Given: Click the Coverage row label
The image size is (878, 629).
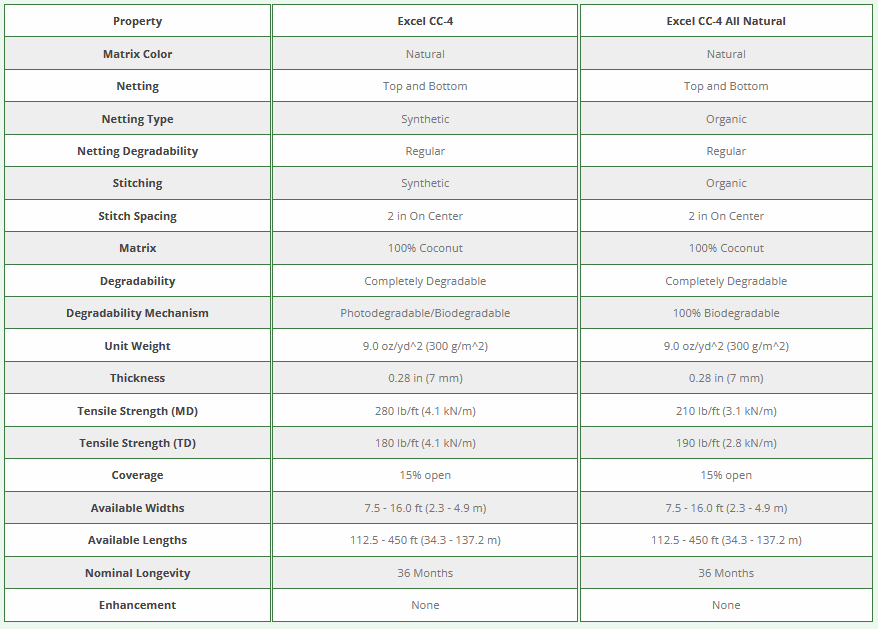Looking at the screenshot, I should [x=137, y=475].
